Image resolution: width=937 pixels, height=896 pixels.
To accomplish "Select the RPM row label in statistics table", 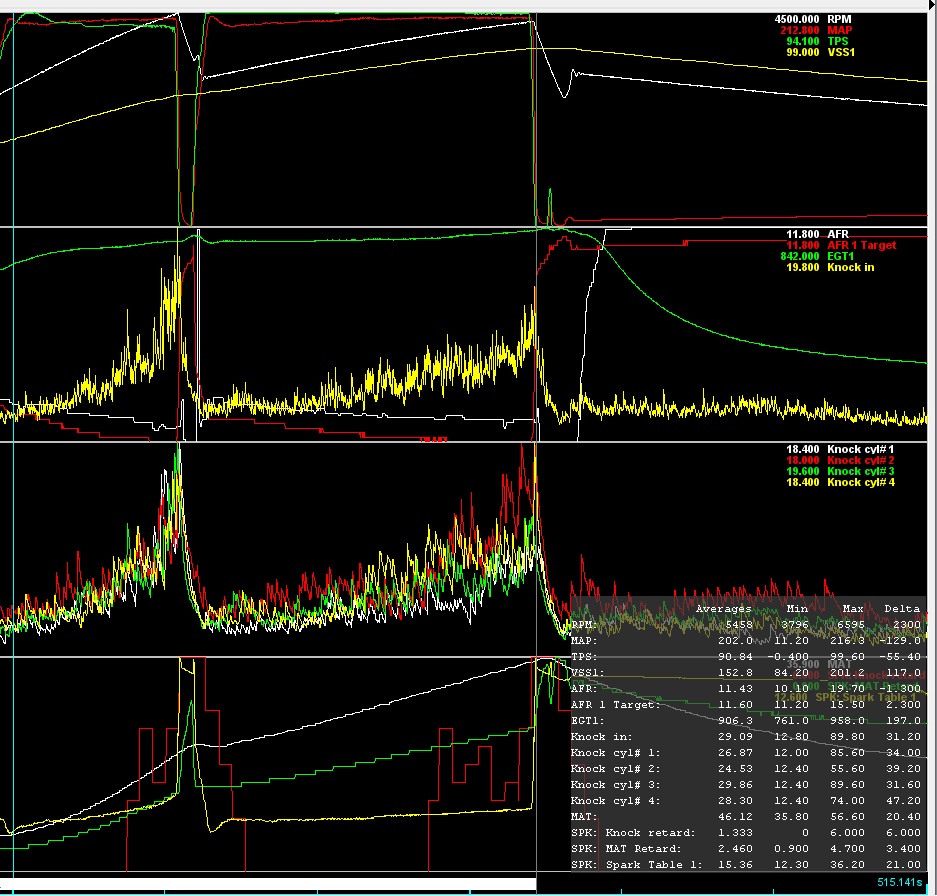I will tap(584, 625).
